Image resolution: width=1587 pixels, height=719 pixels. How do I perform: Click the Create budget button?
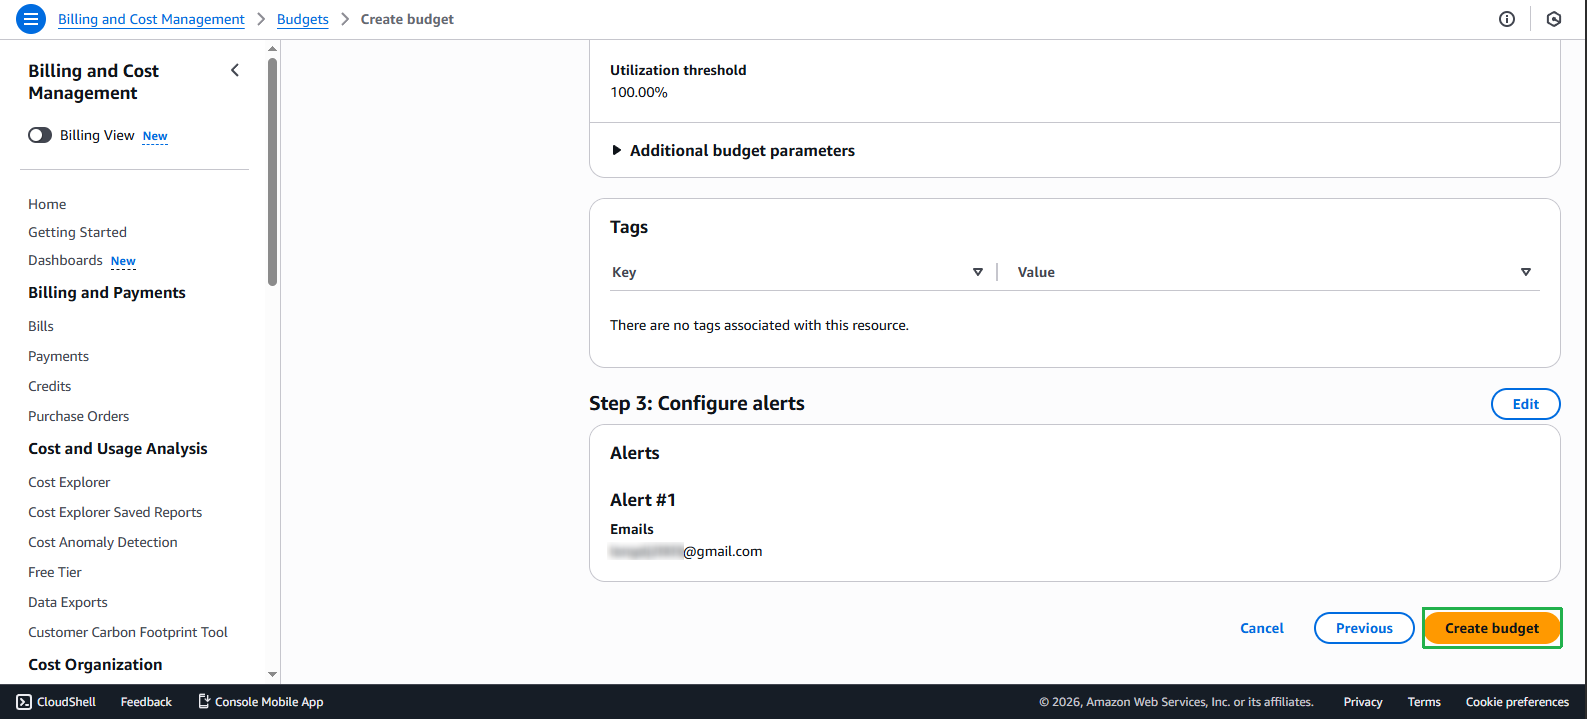1491,628
